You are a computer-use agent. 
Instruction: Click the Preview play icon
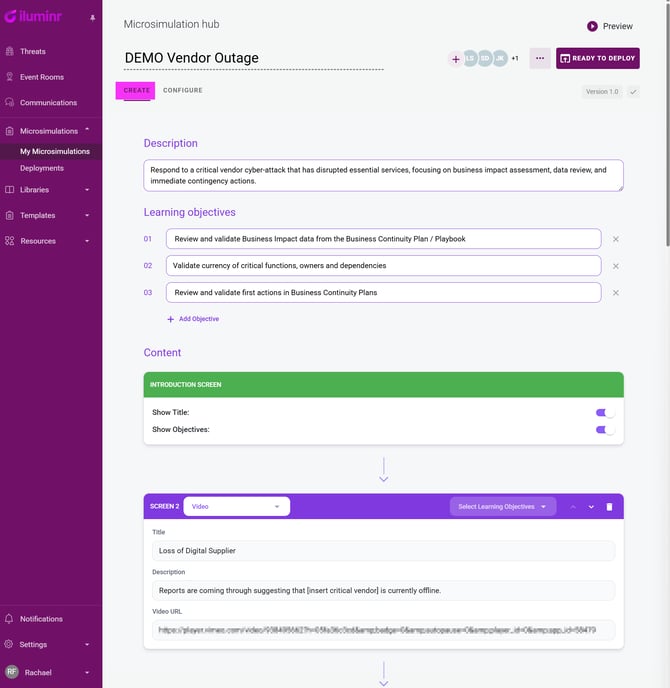pos(592,26)
